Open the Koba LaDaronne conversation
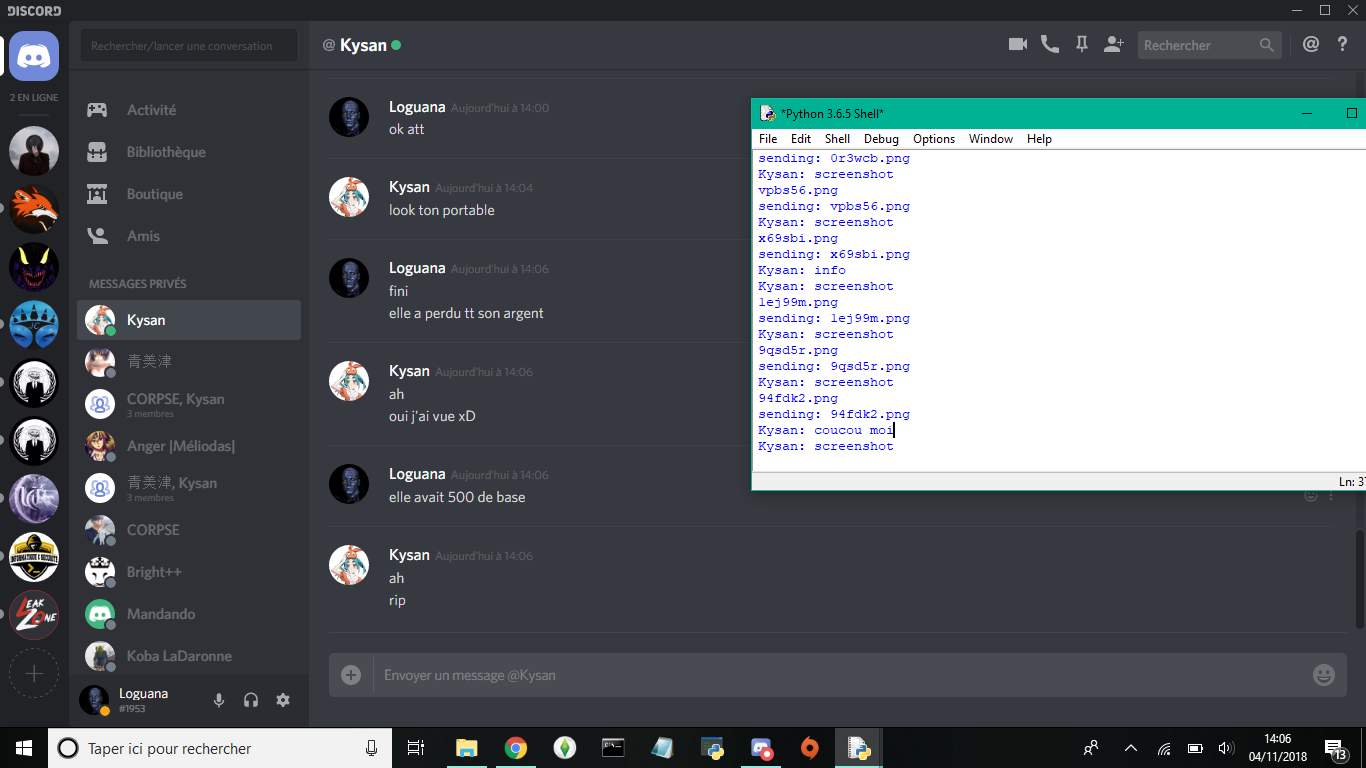The width and height of the screenshot is (1366, 768). pos(189,656)
